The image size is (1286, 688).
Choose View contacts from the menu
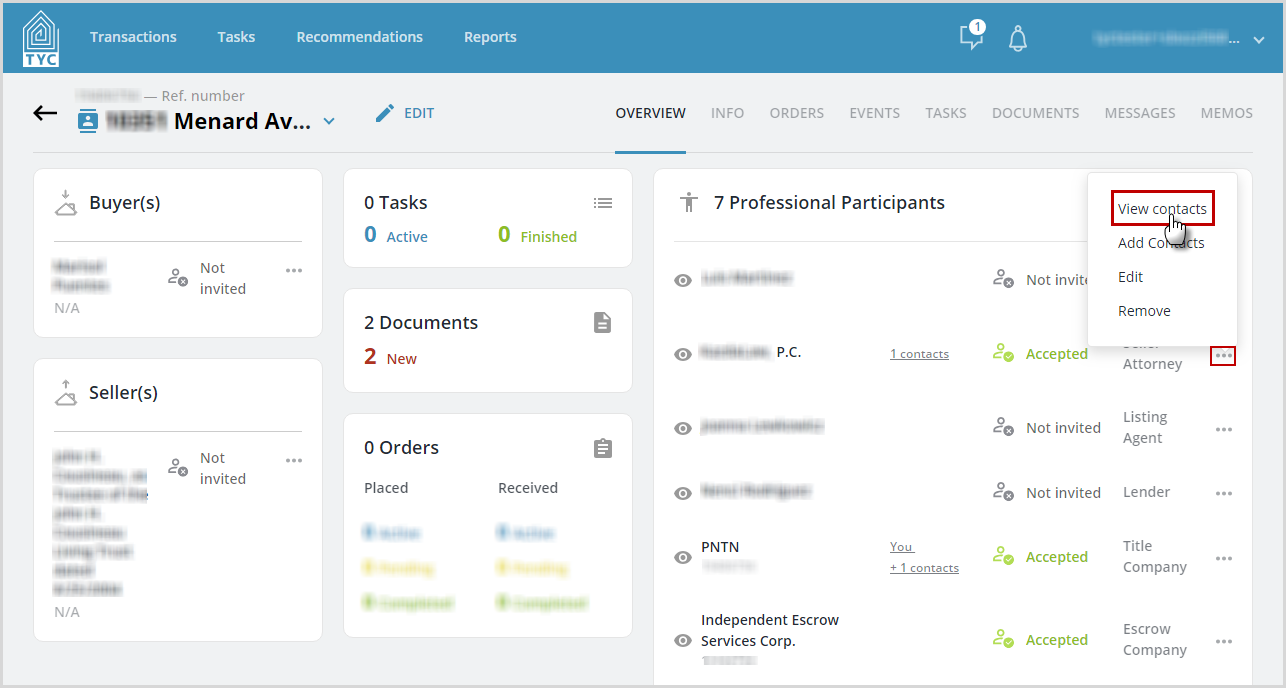click(1162, 209)
